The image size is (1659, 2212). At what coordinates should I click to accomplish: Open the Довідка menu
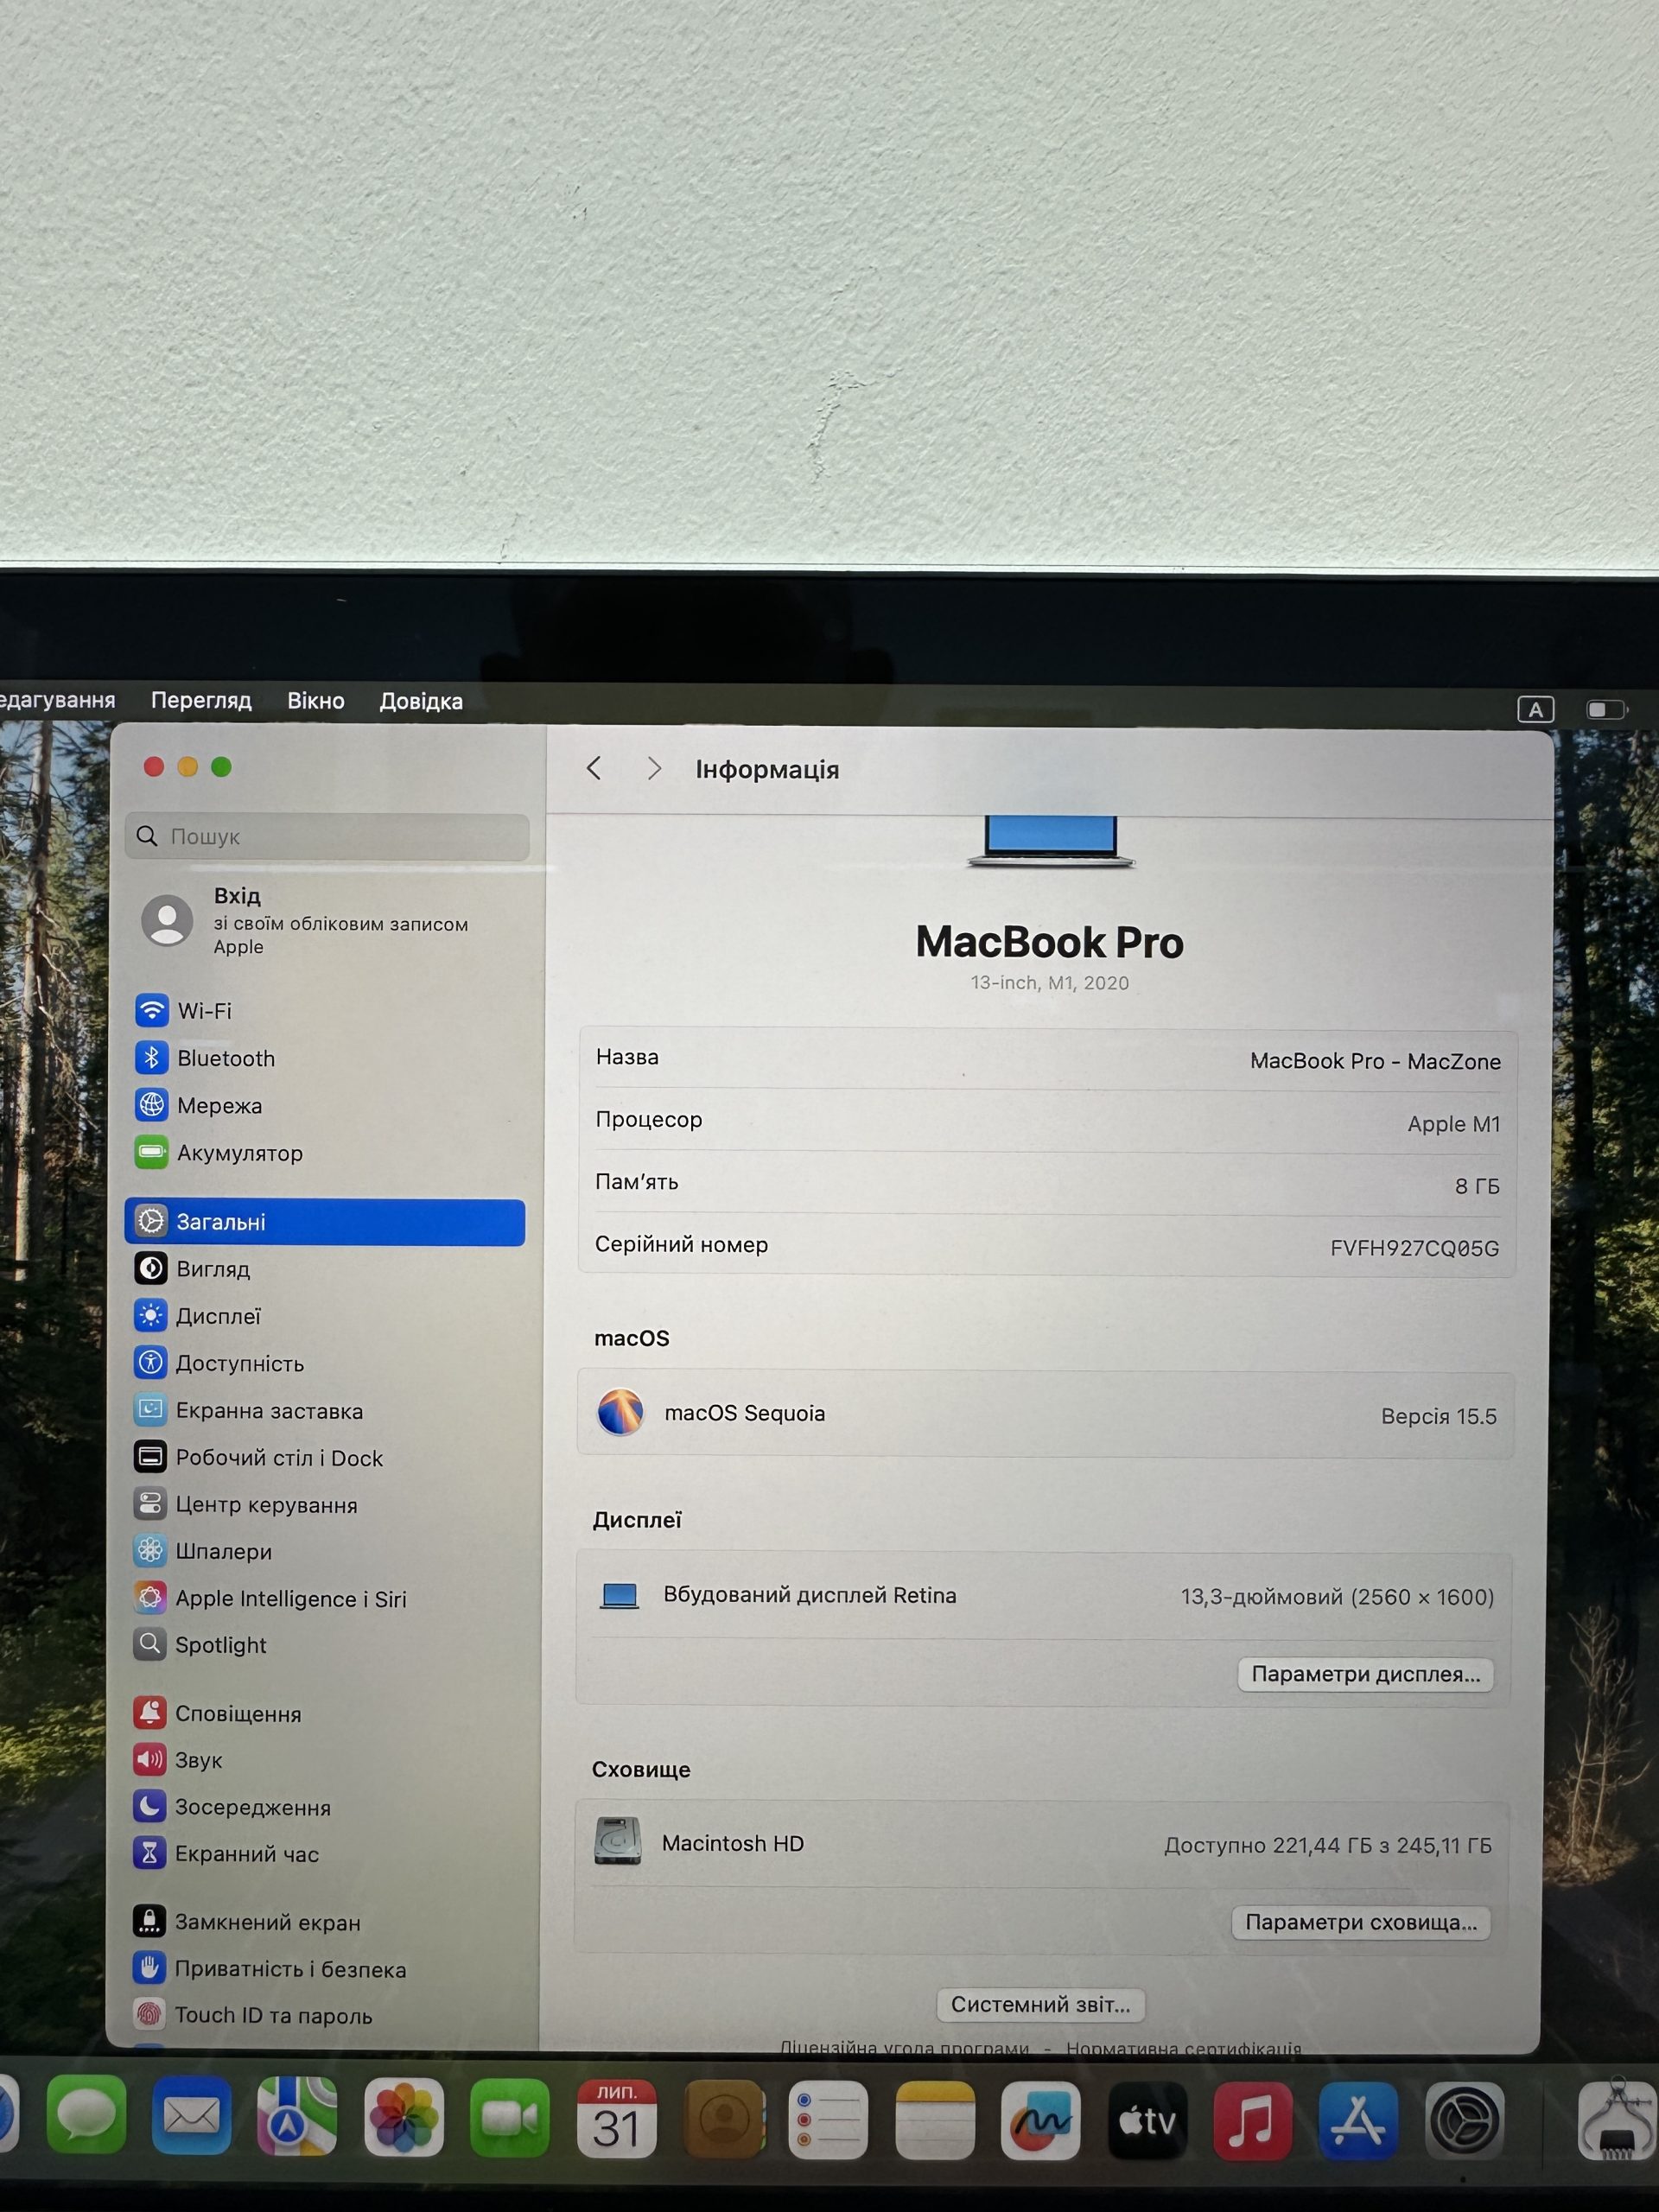click(x=421, y=702)
